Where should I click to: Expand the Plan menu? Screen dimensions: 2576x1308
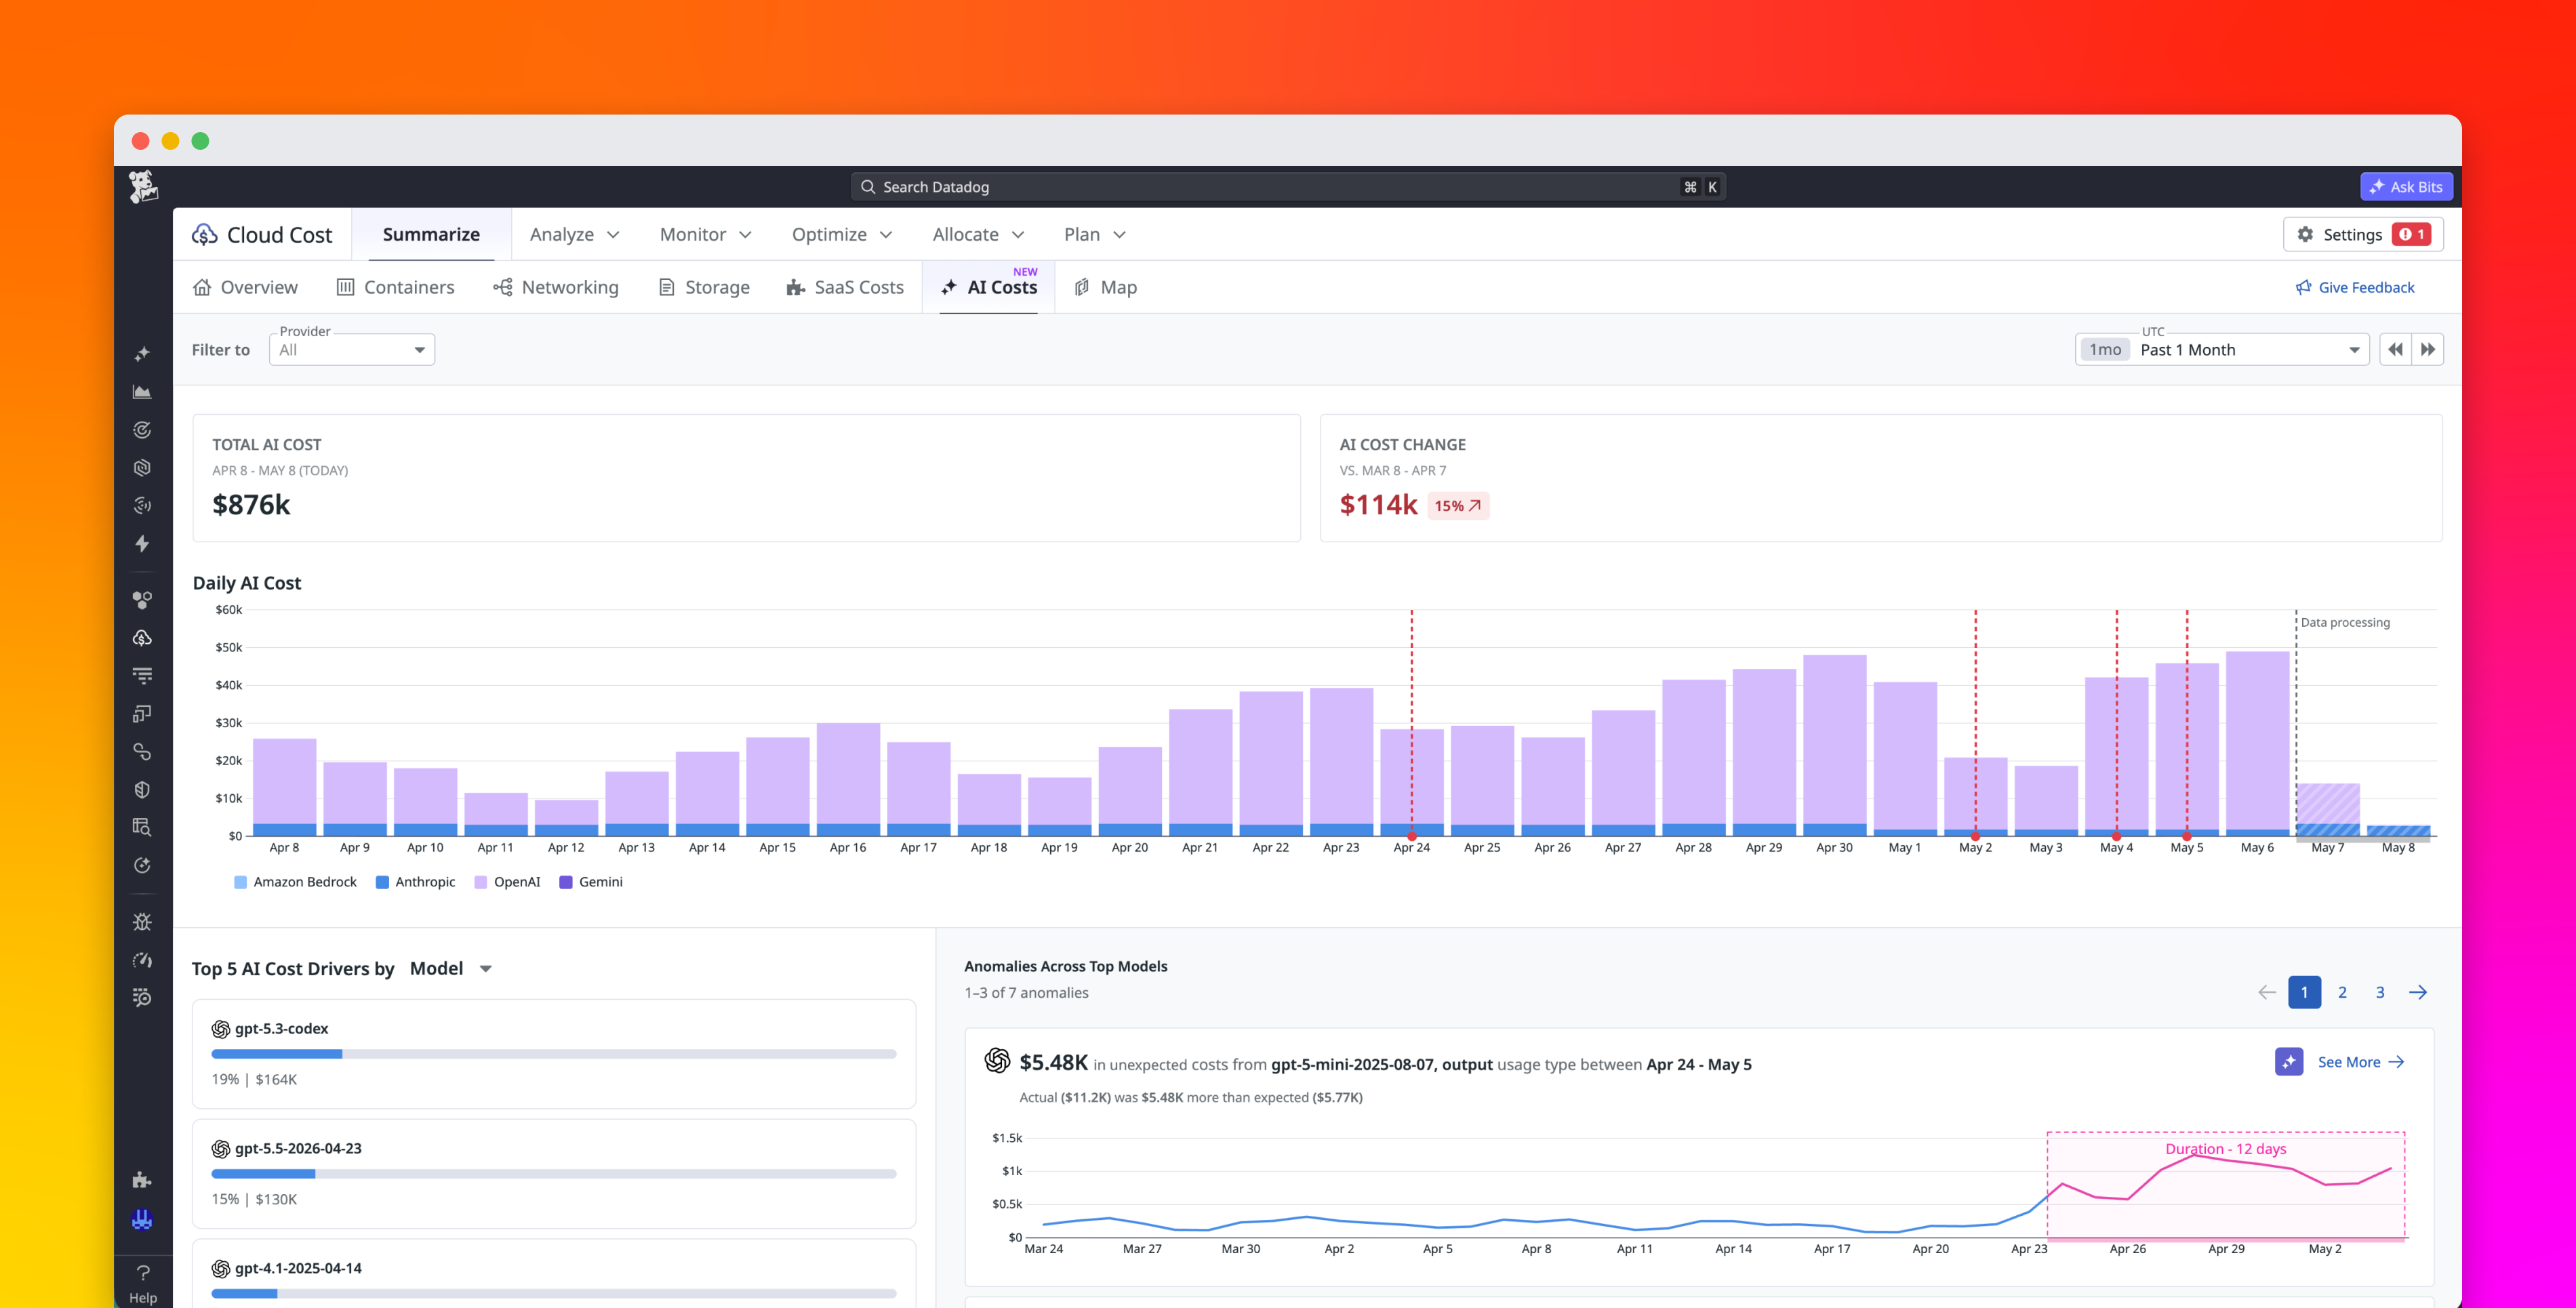click(1095, 234)
